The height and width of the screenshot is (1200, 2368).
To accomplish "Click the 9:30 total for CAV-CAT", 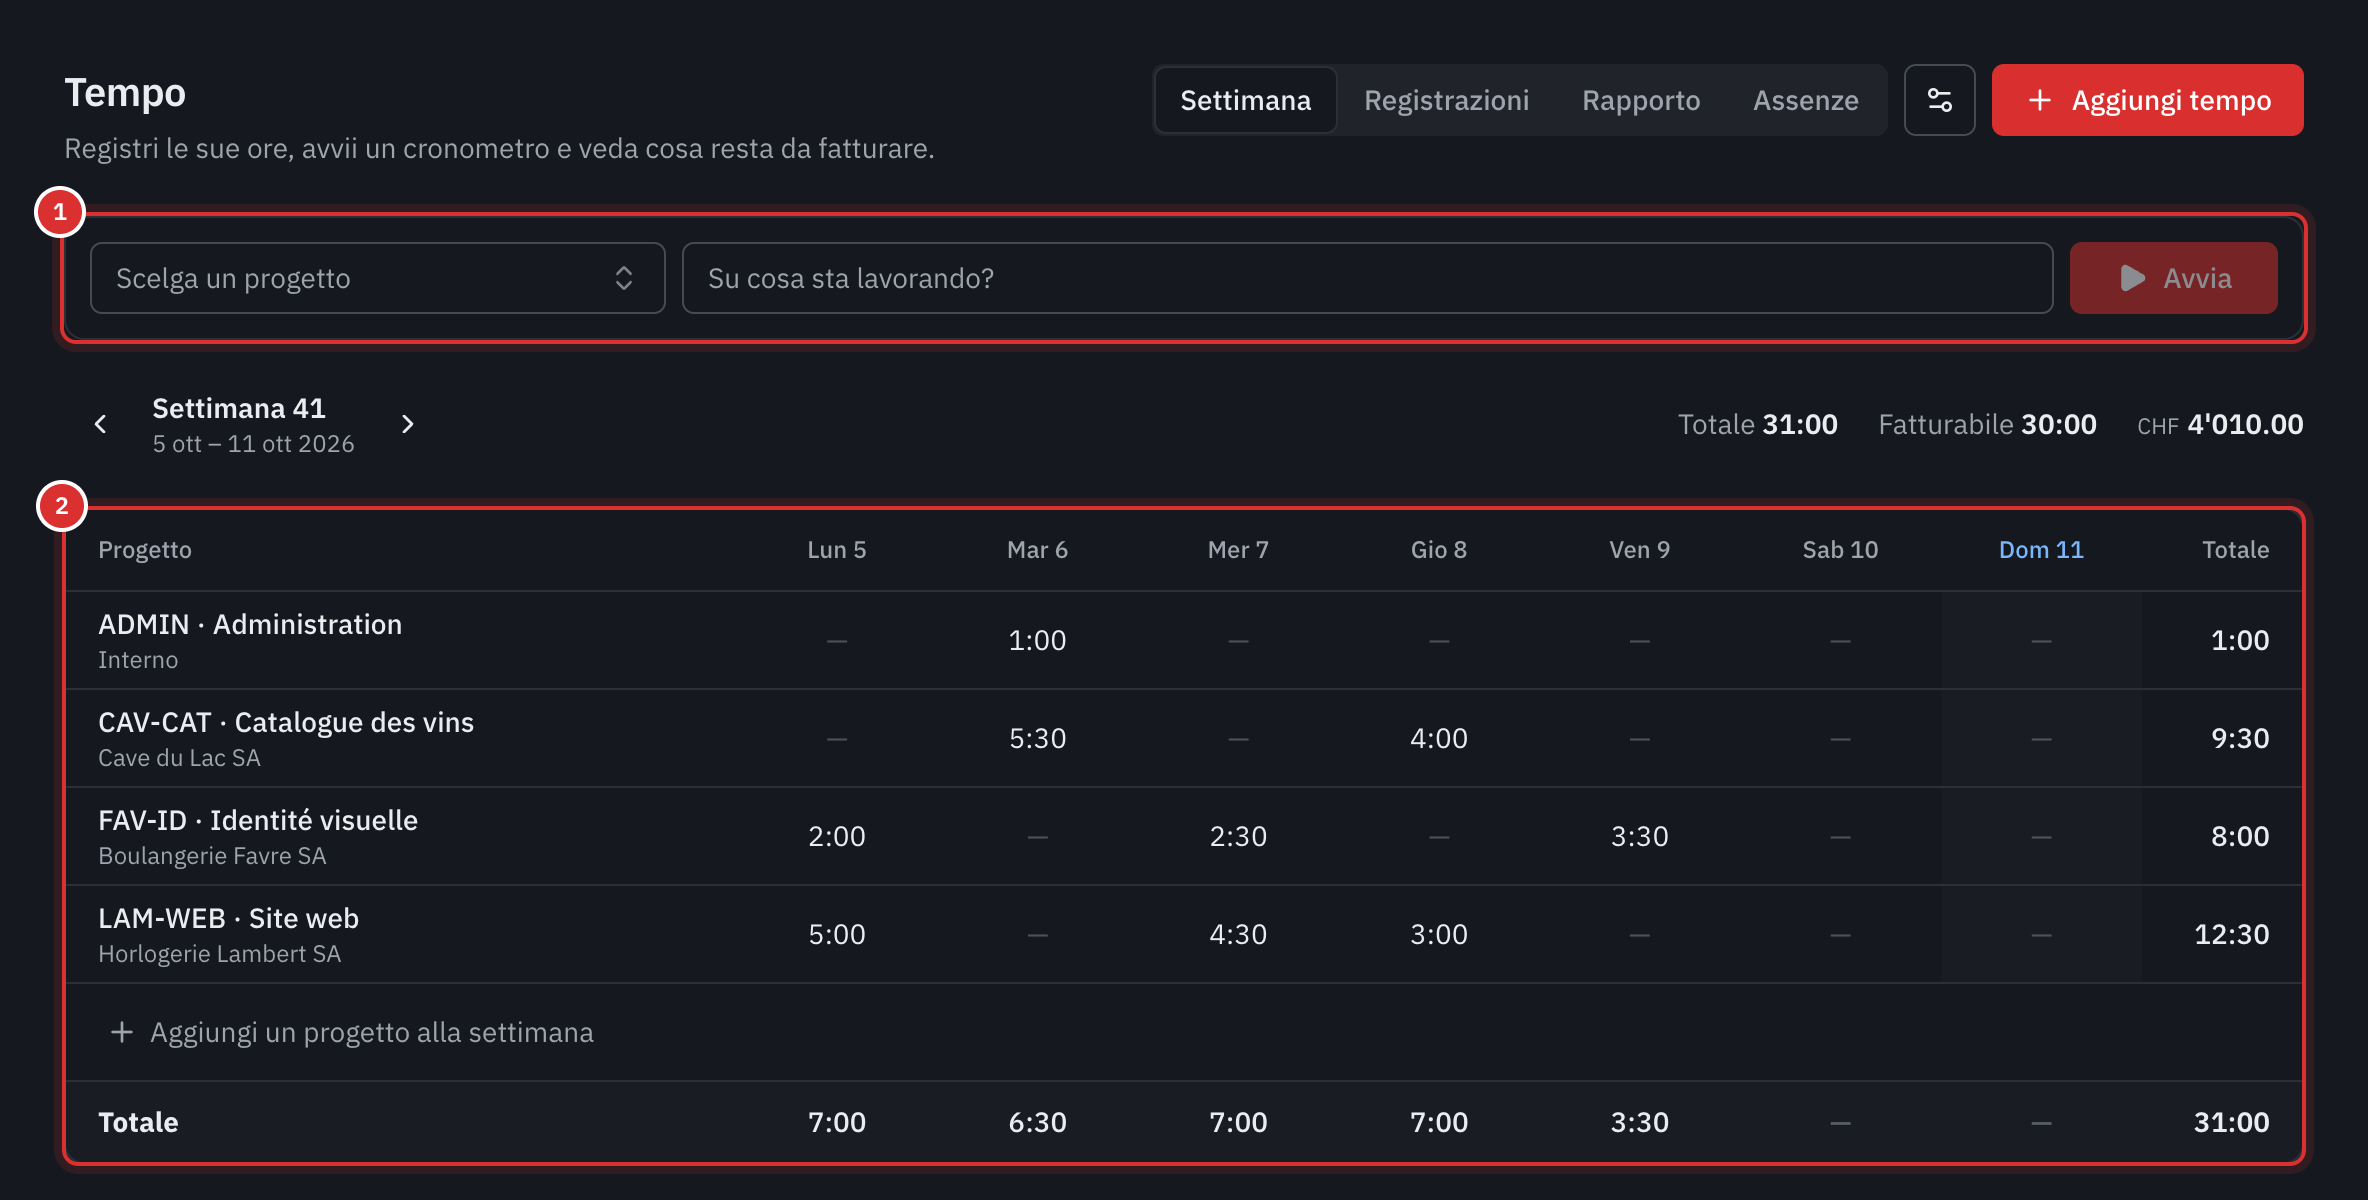I will click(x=2240, y=738).
